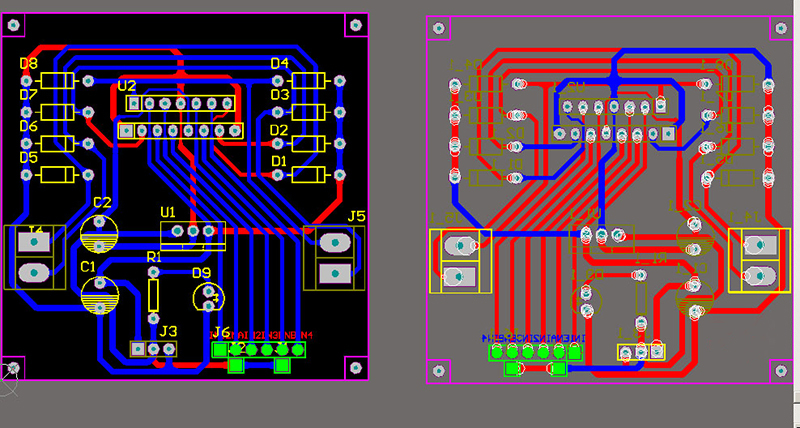Click the J5 terminal block on the left board
The image size is (800, 428).
[333, 257]
